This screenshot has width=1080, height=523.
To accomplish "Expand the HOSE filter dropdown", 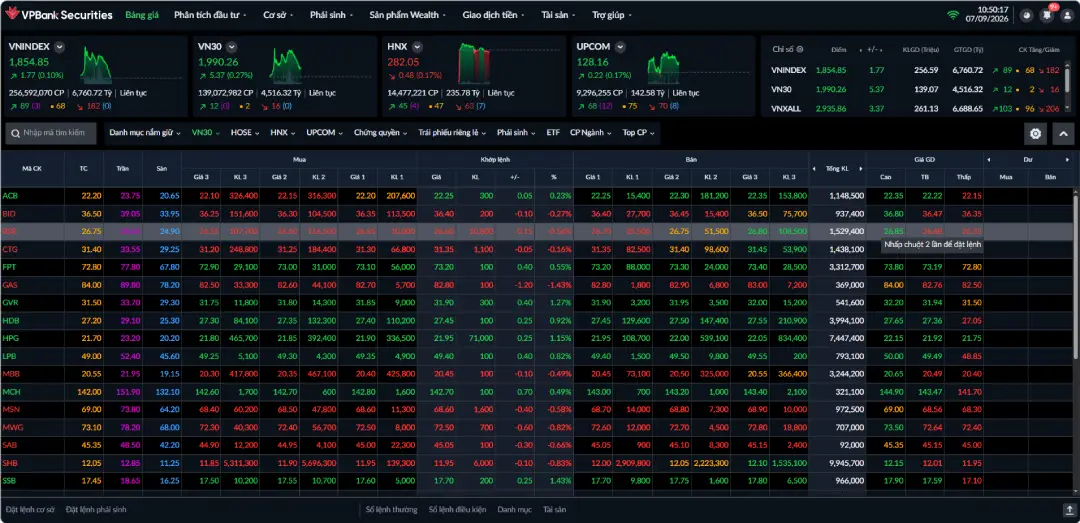I will [x=245, y=133].
